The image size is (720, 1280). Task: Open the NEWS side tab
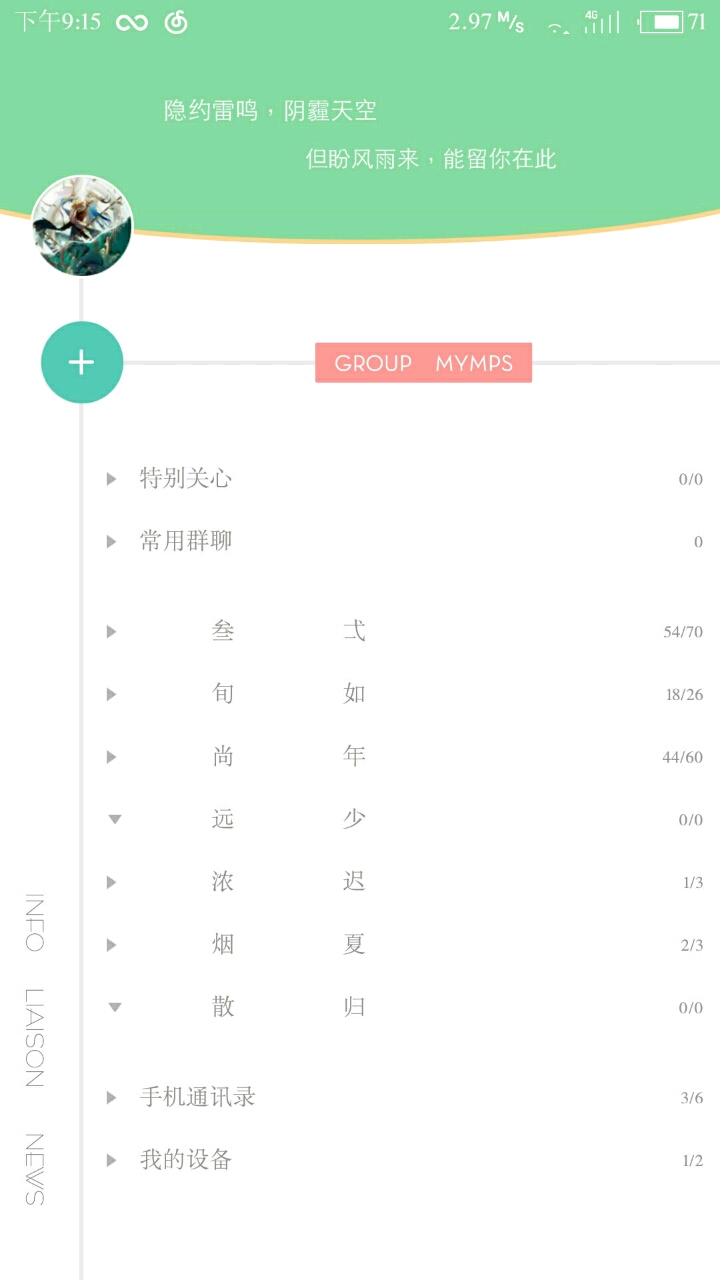[x=34, y=1169]
